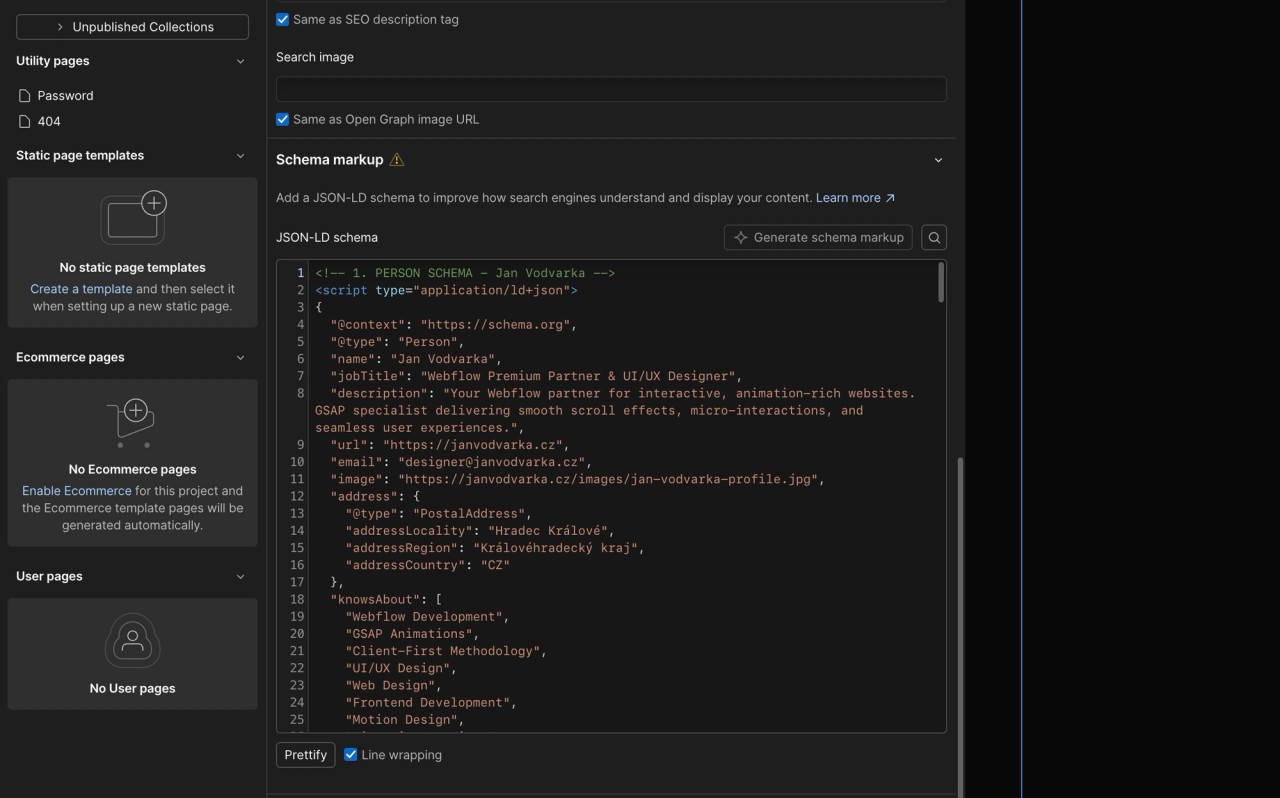The height and width of the screenshot is (798, 1280).
Task: Open the 404 utility page
Action: [x=49, y=122]
